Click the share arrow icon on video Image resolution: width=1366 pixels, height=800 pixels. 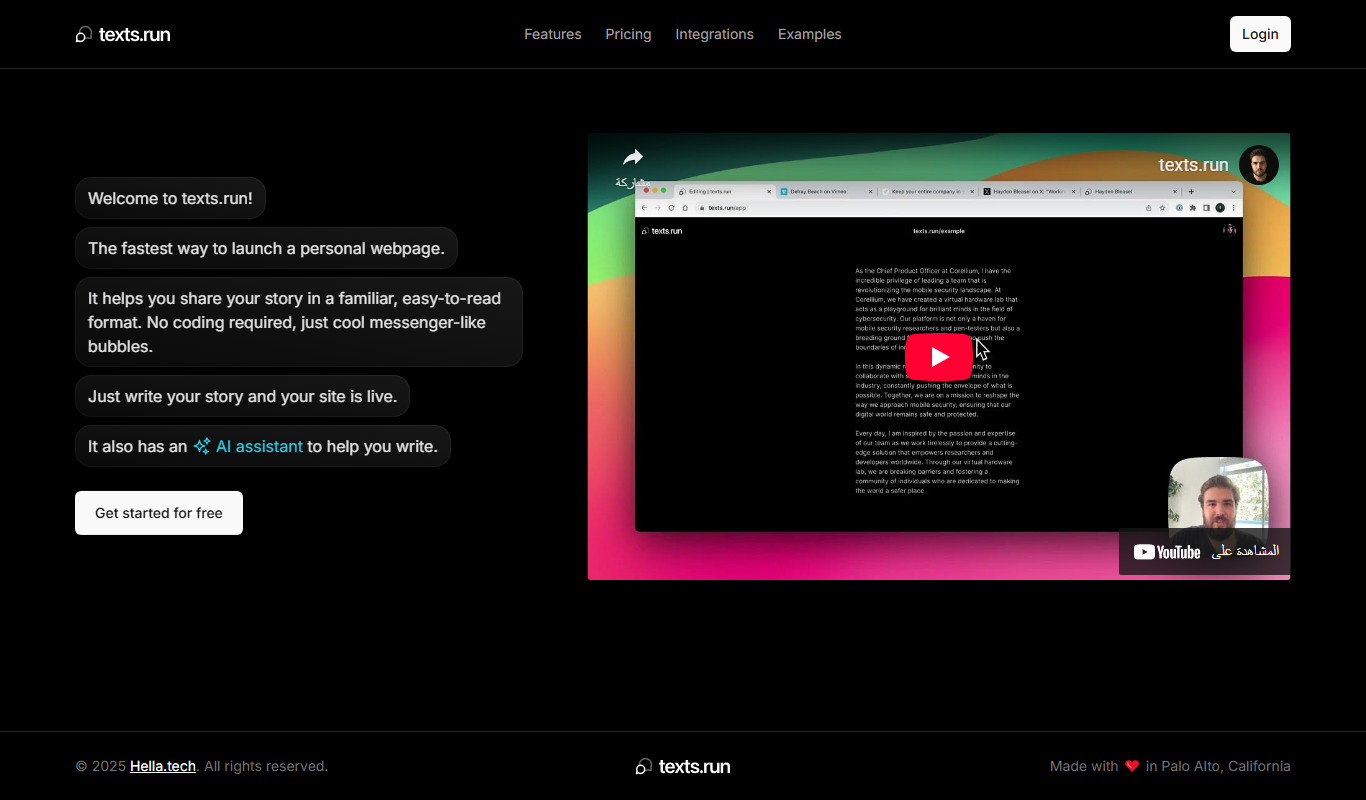click(632, 157)
